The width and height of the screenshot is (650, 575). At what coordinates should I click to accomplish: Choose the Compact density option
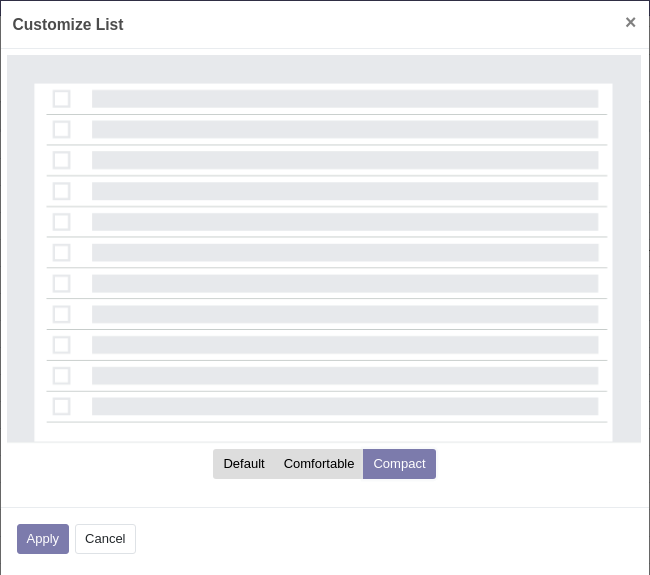[x=399, y=463]
